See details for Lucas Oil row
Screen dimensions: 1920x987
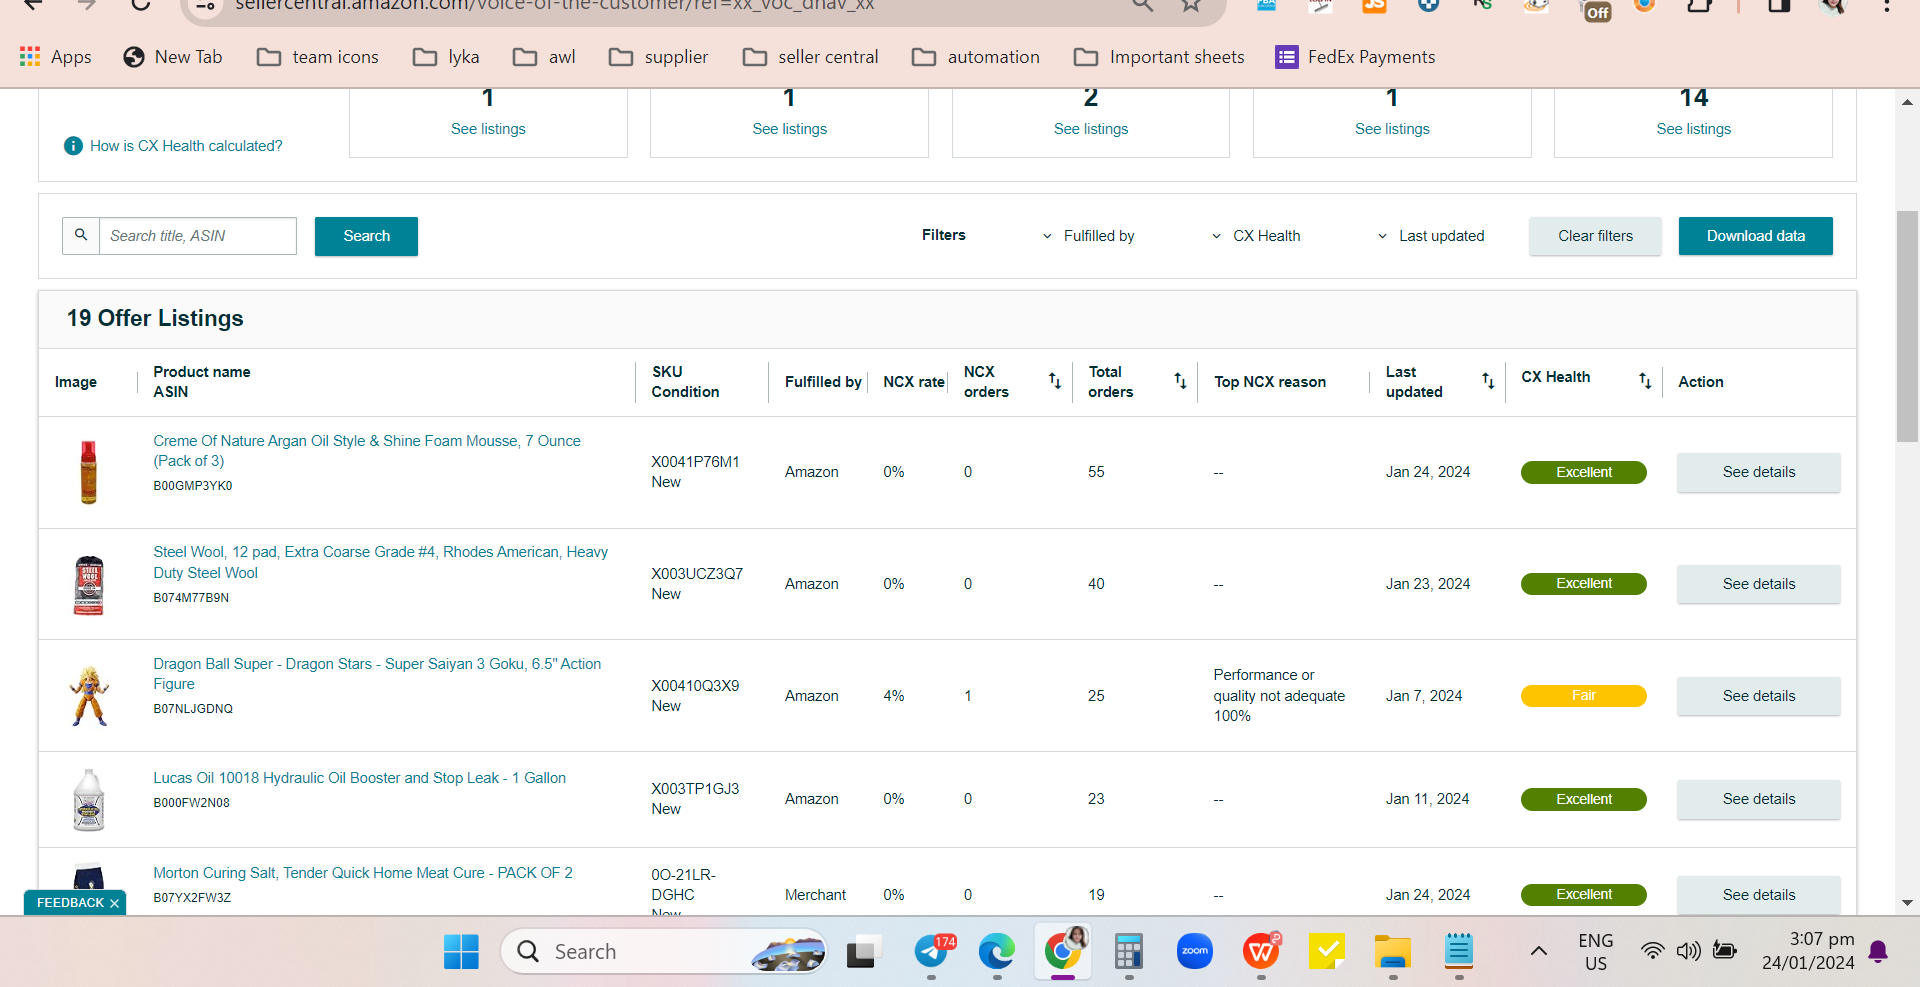(1759, 799)
